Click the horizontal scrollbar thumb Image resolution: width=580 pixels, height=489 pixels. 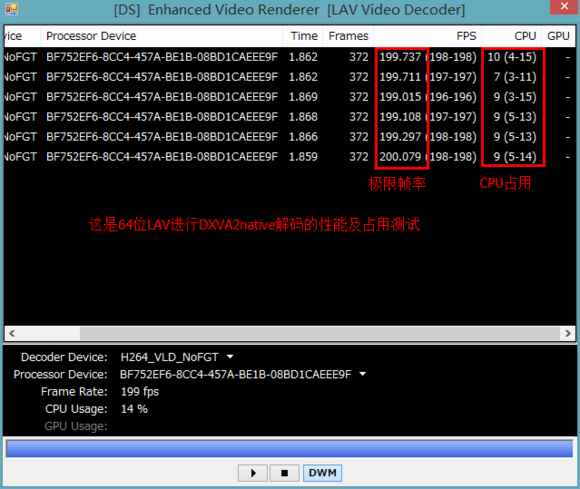(x=320, y=333)
